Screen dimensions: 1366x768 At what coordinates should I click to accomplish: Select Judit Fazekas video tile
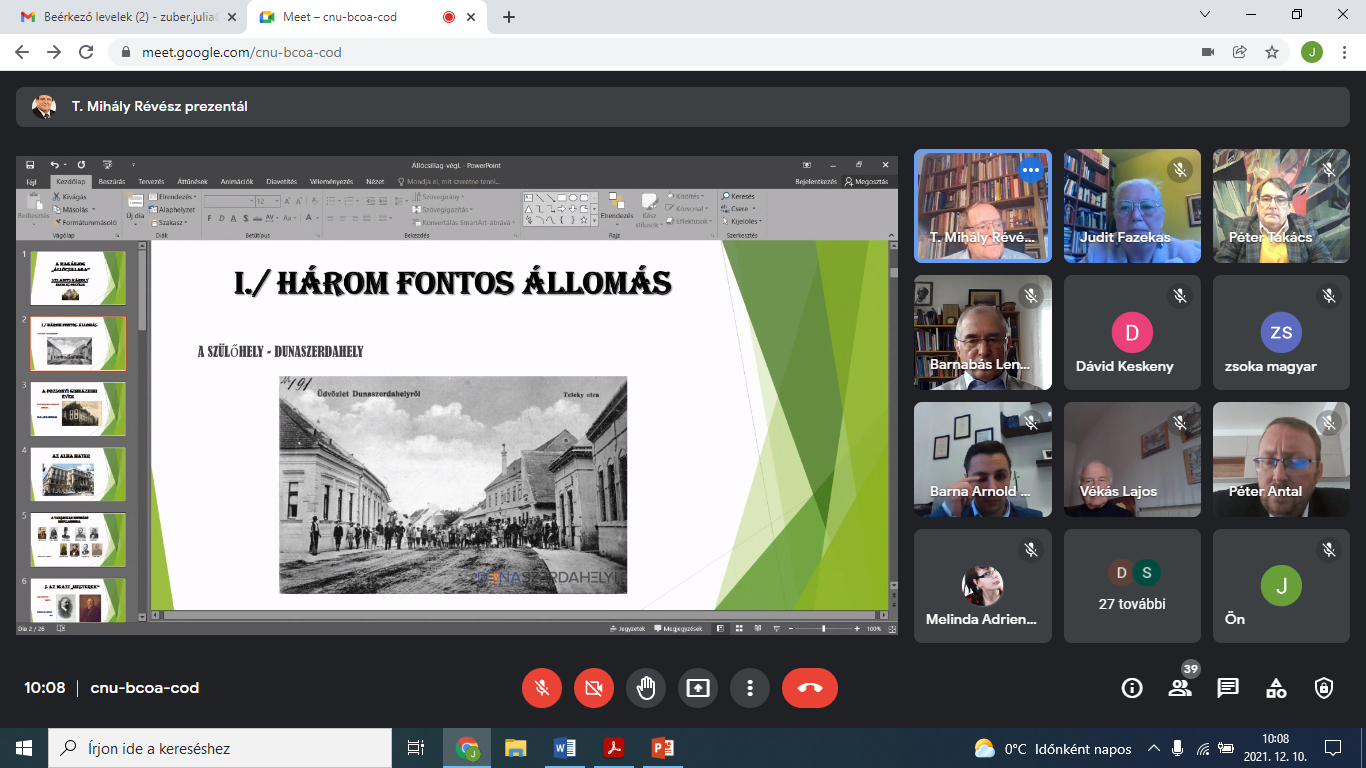1132,206
